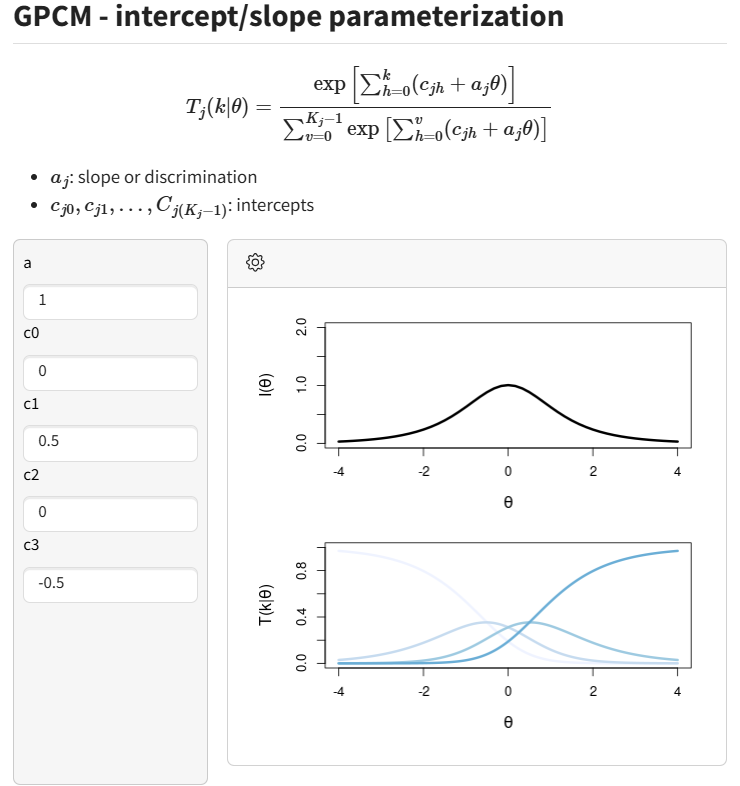Click the empty sidebar area below c3

[110, 692]
